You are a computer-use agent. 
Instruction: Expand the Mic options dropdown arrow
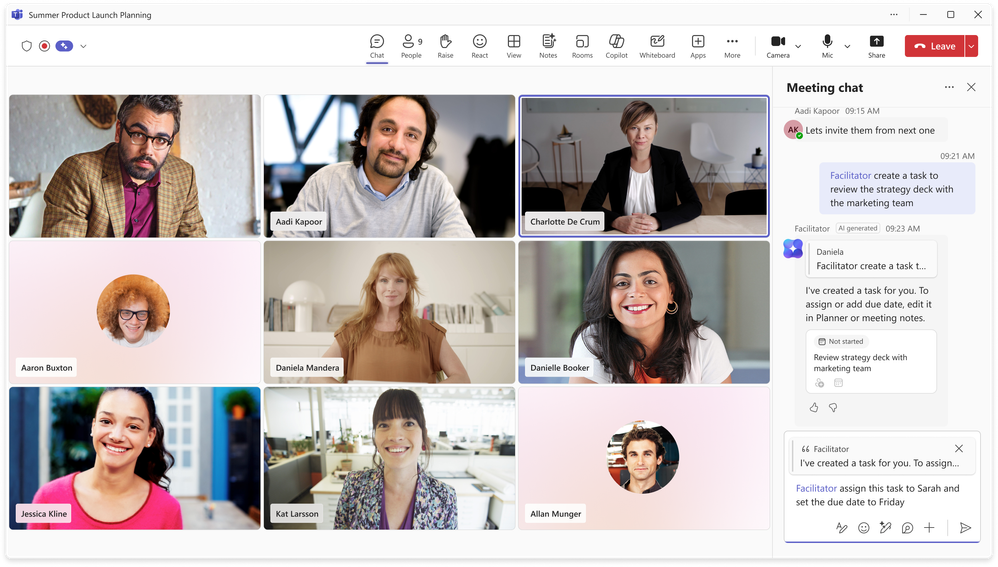tap(847, 46)
